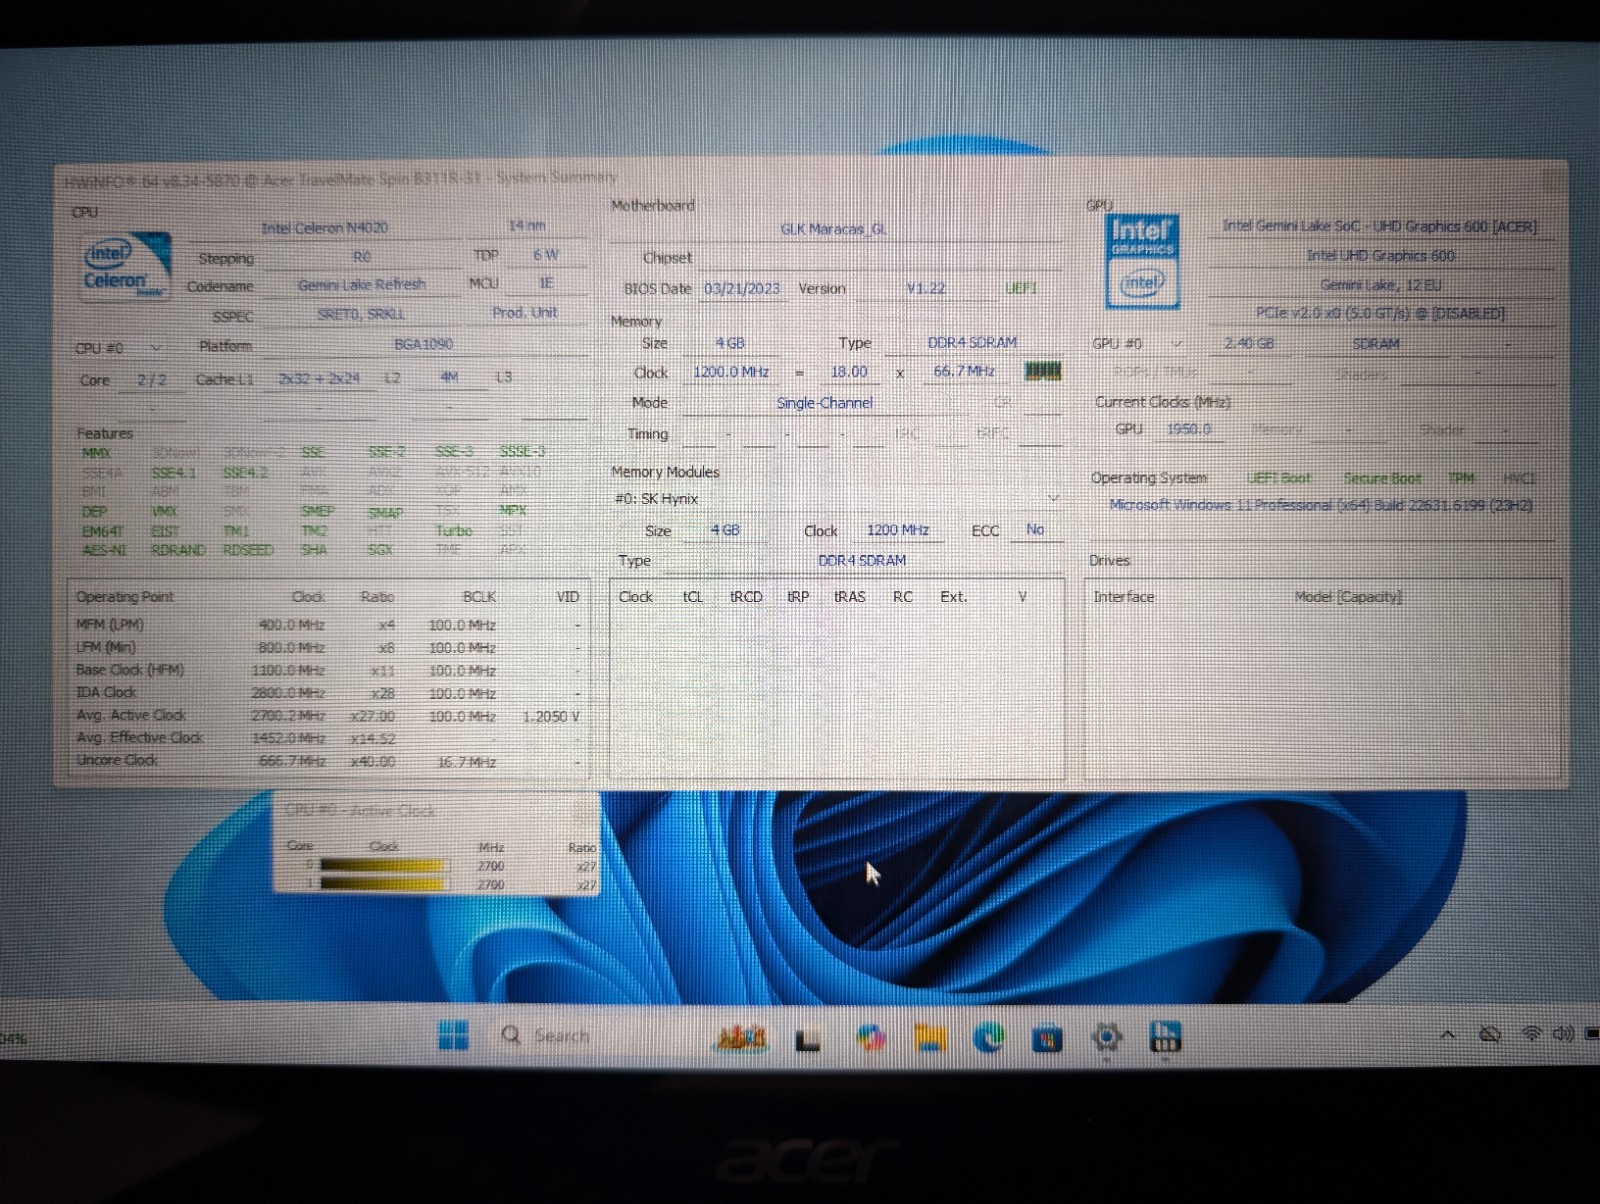1600x1204 pixels.
Task: Click the 2.40 GB GPU memory value
Action: pyautogui.click(x=1249, y=343)
